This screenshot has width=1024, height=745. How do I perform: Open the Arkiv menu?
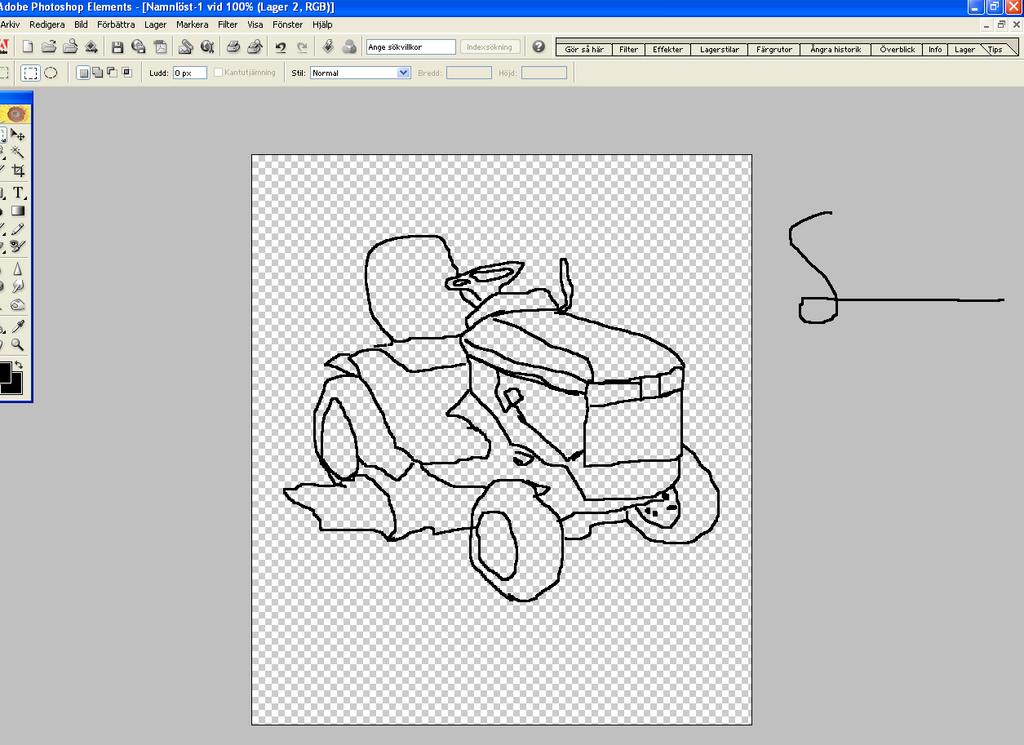(10, 25)
